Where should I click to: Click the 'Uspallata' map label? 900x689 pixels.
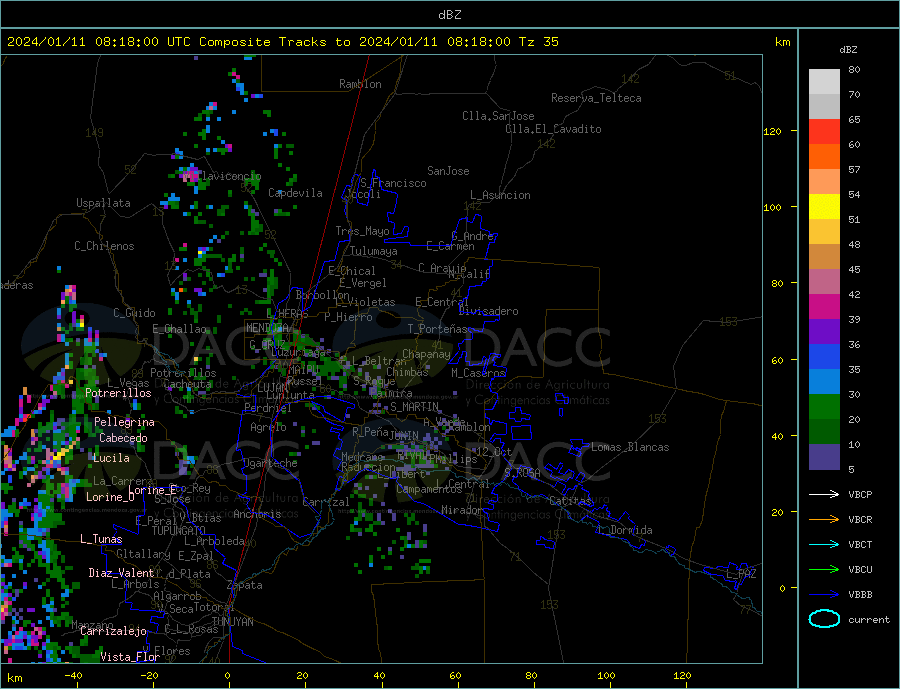pyautogui.click(x=103, y=203)
